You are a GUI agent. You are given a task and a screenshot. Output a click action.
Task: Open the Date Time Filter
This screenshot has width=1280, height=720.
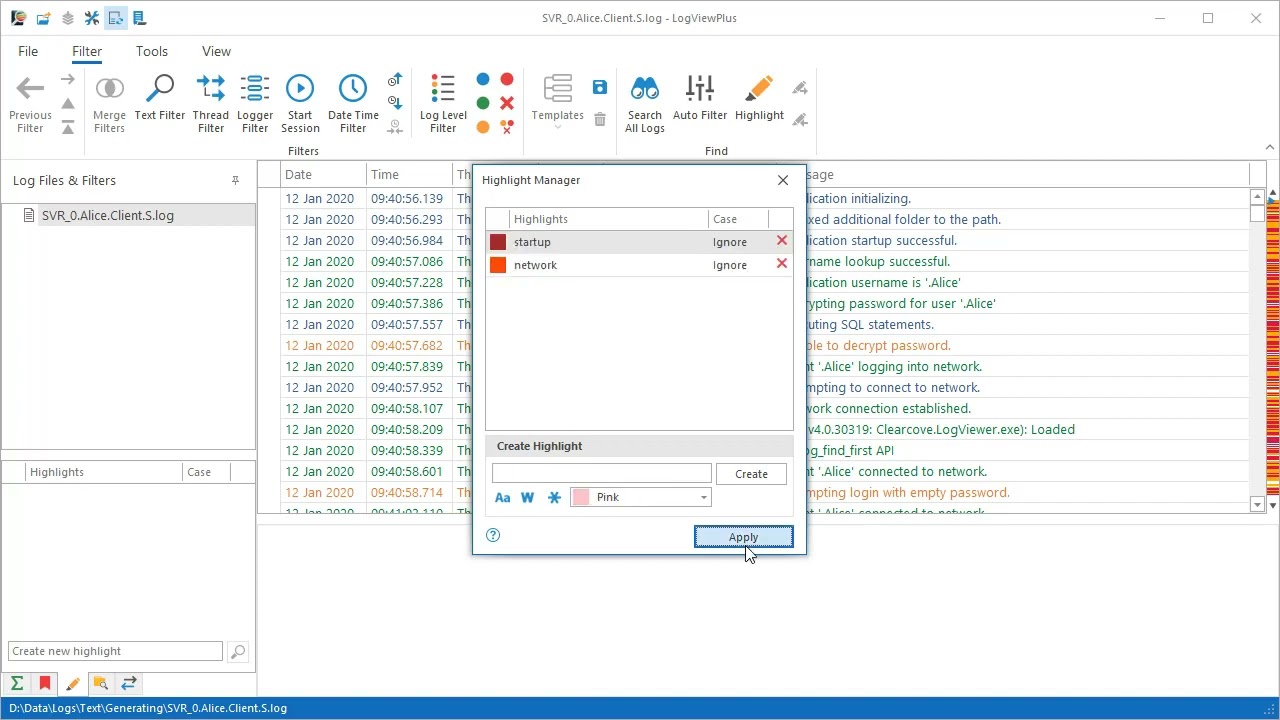pos(353,104)
